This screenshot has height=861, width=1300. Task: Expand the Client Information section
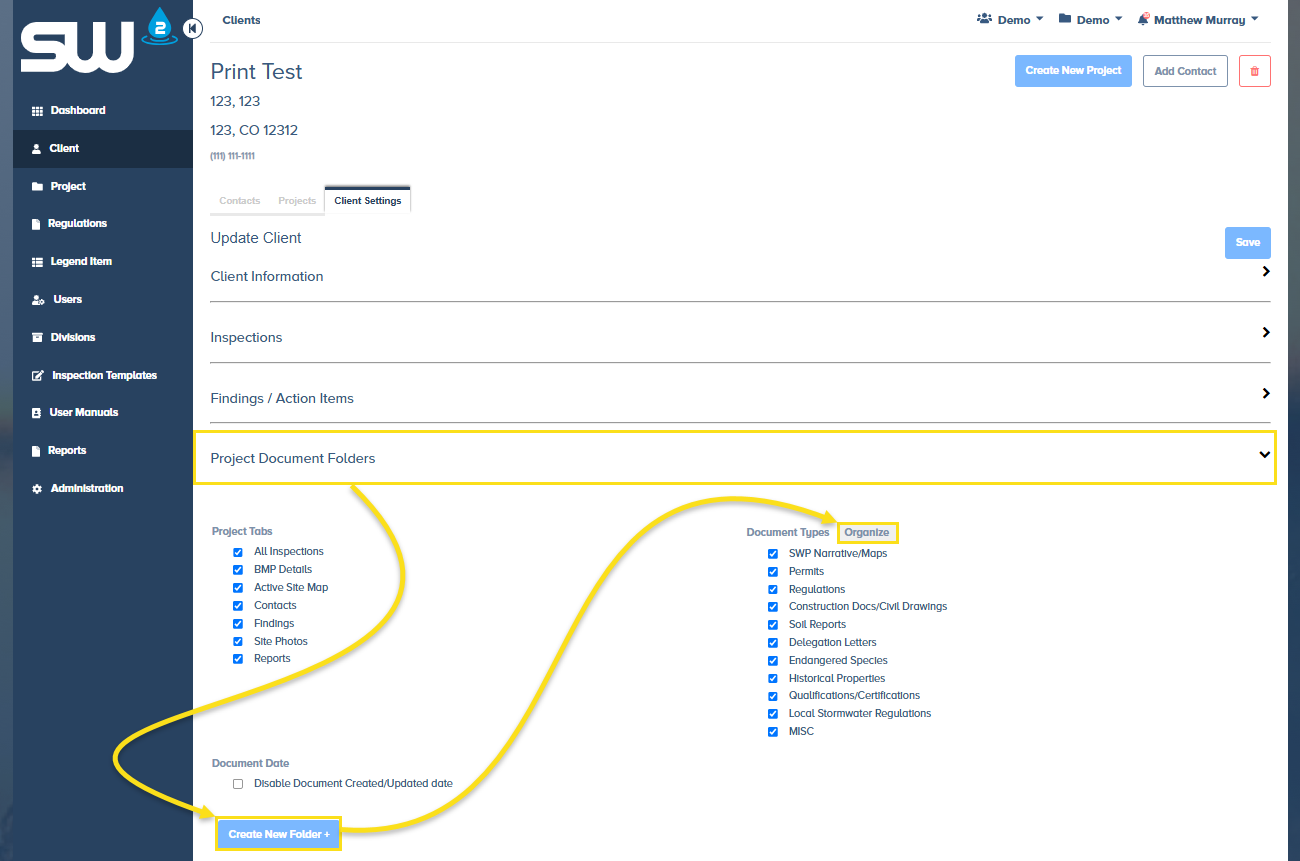(1265, 271)
